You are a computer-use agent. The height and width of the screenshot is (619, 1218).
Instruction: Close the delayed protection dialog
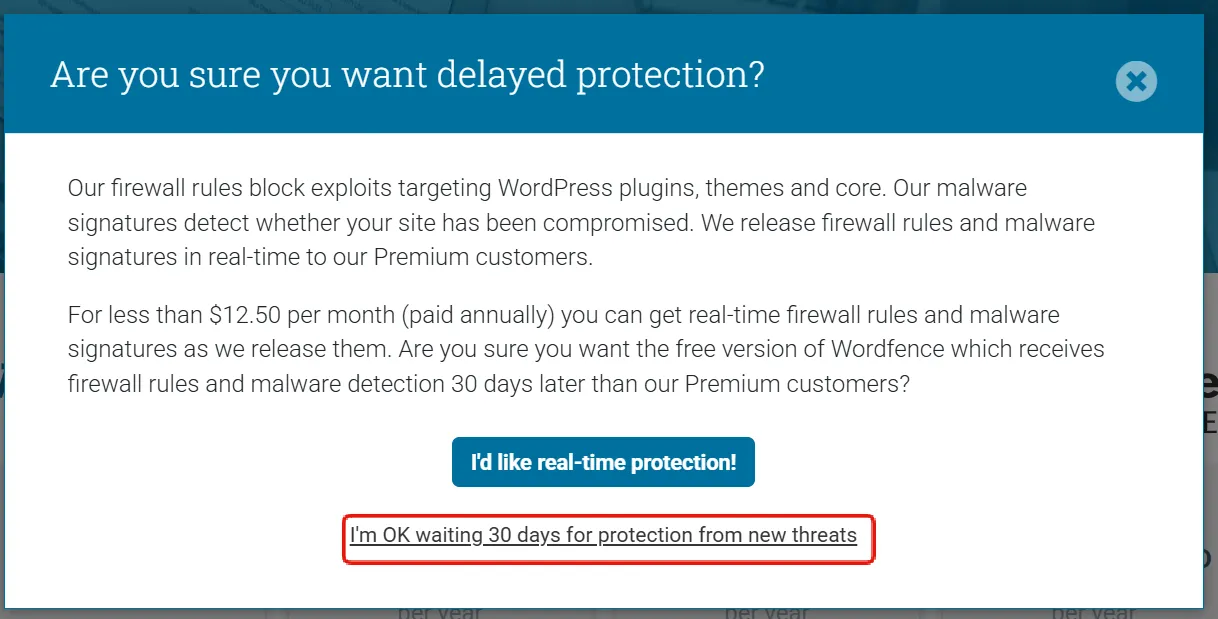tap(1136, 81)
